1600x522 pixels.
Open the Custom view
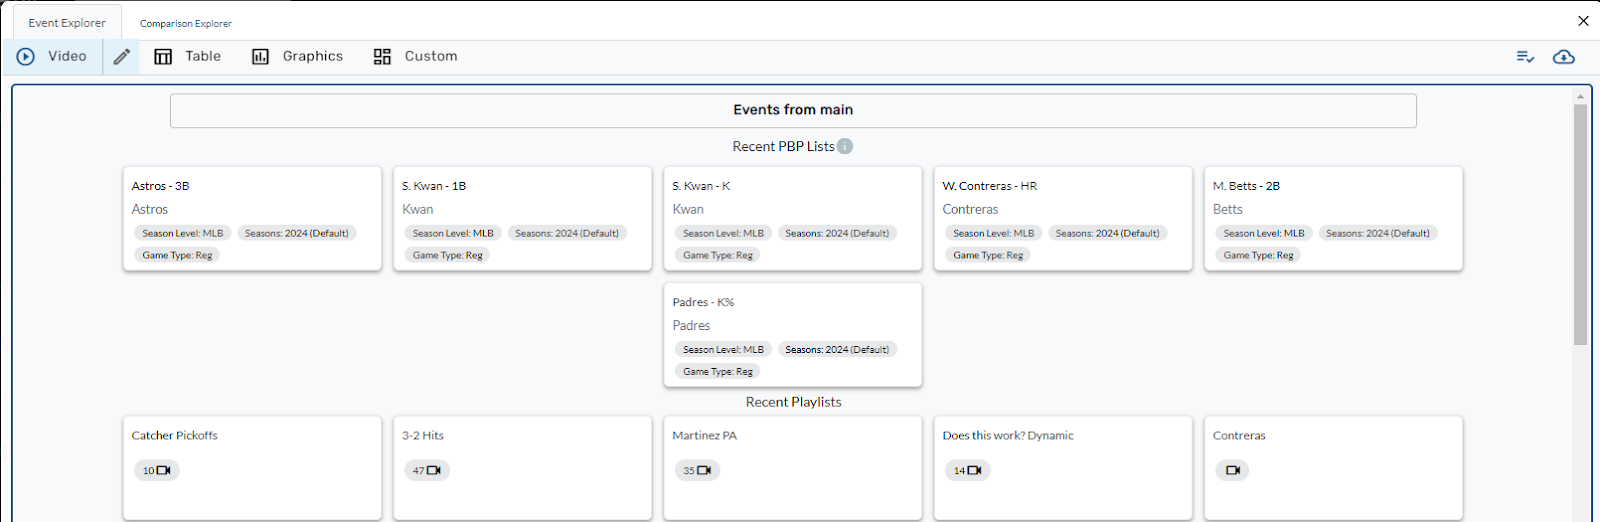pos(415,57)
